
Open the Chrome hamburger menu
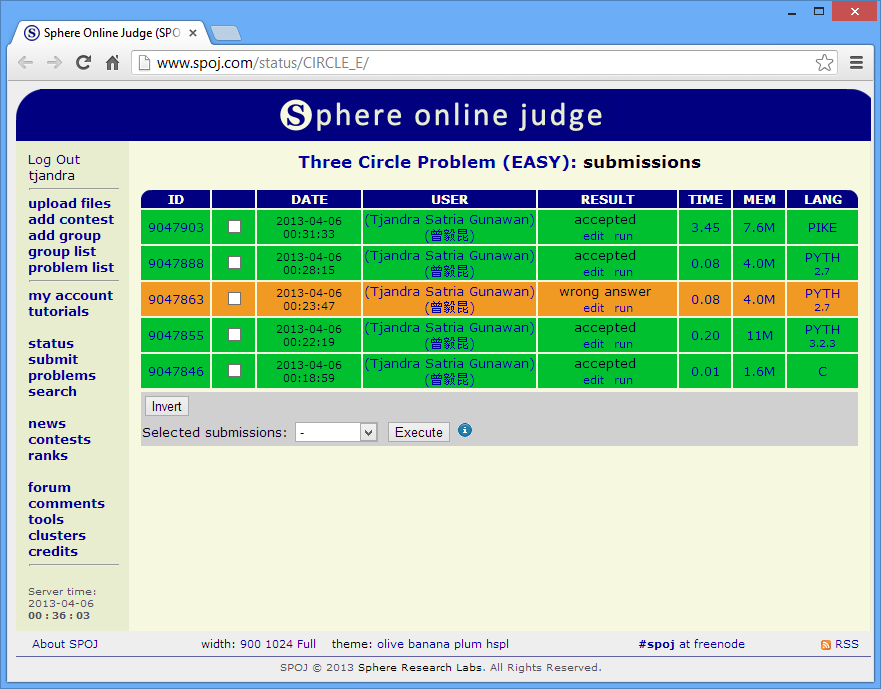coord(856,62)
